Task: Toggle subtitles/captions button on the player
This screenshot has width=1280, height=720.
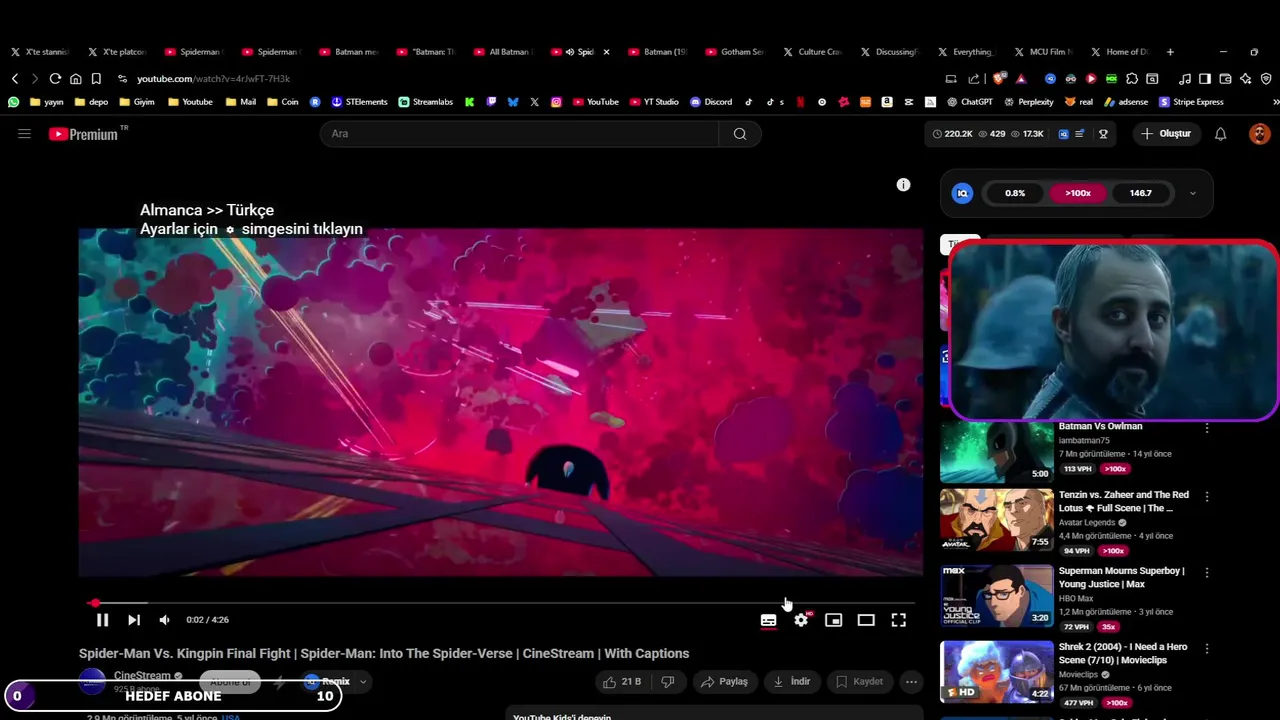Action: pos(768,620)
